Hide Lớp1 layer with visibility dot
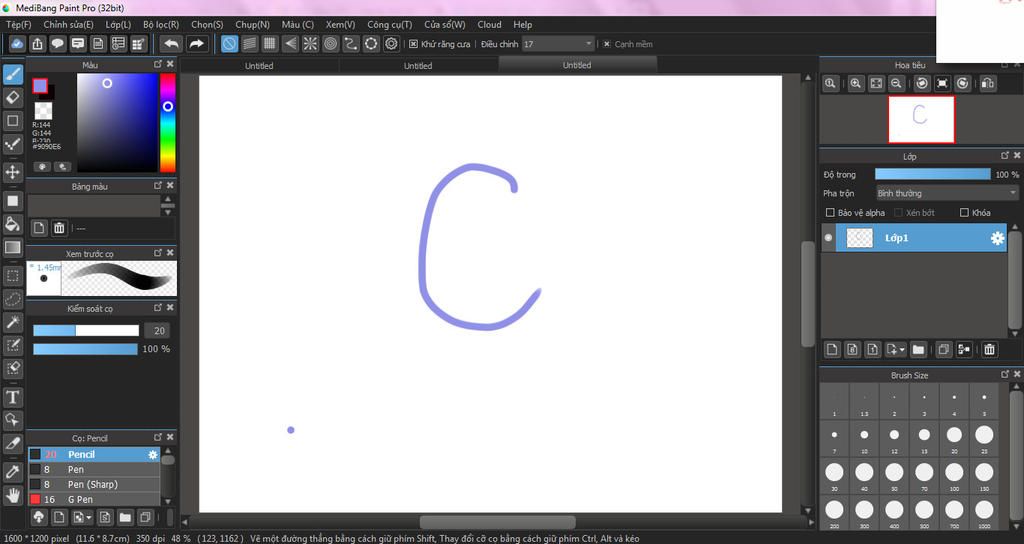The height and width of the screenshot is (544, 1024). (x=828, y=238)
